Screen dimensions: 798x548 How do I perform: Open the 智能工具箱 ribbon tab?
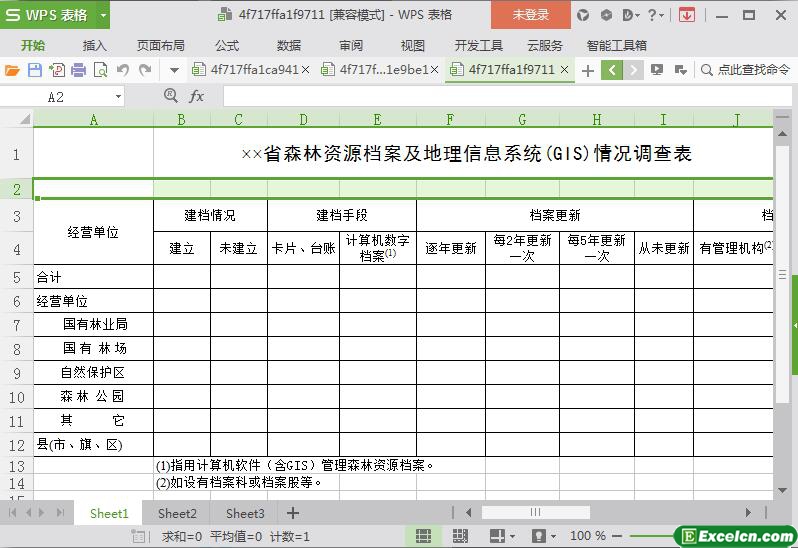click(x=616, y=46)
